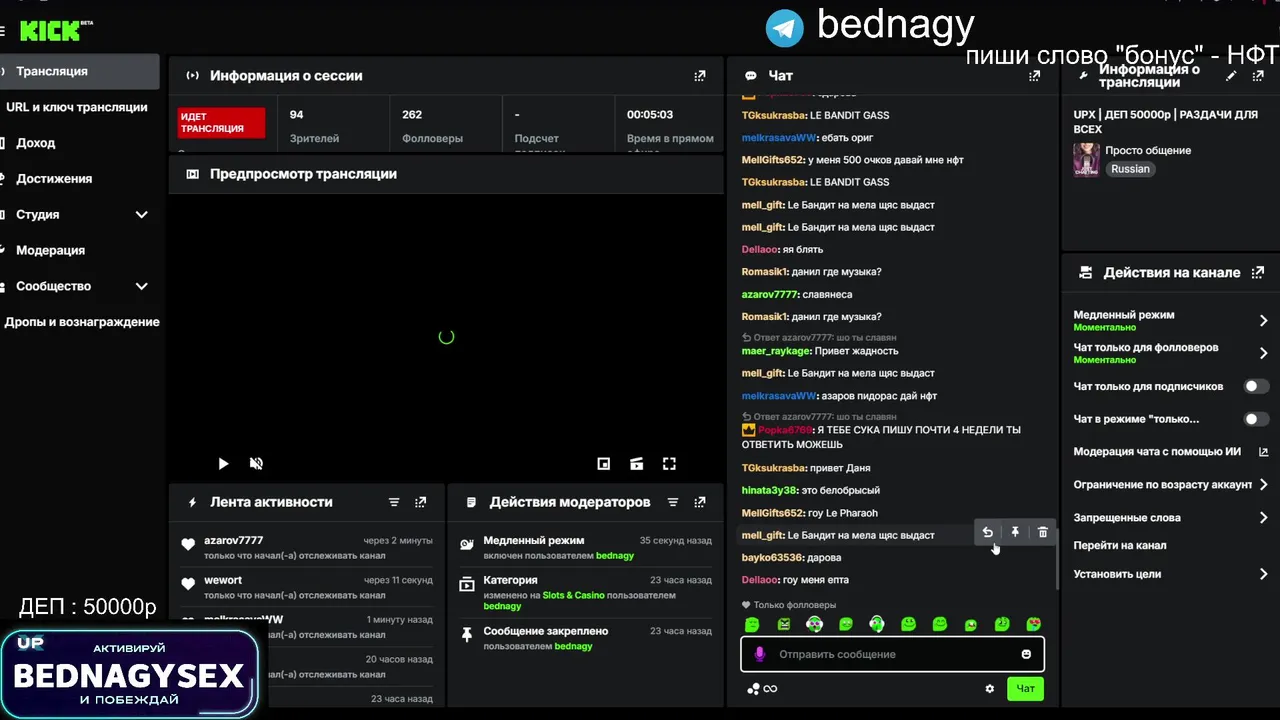Click the ИДЕТ ТРАНСЛЯЦИЯ live badge

pyautogui.click(x=221, y=123)
